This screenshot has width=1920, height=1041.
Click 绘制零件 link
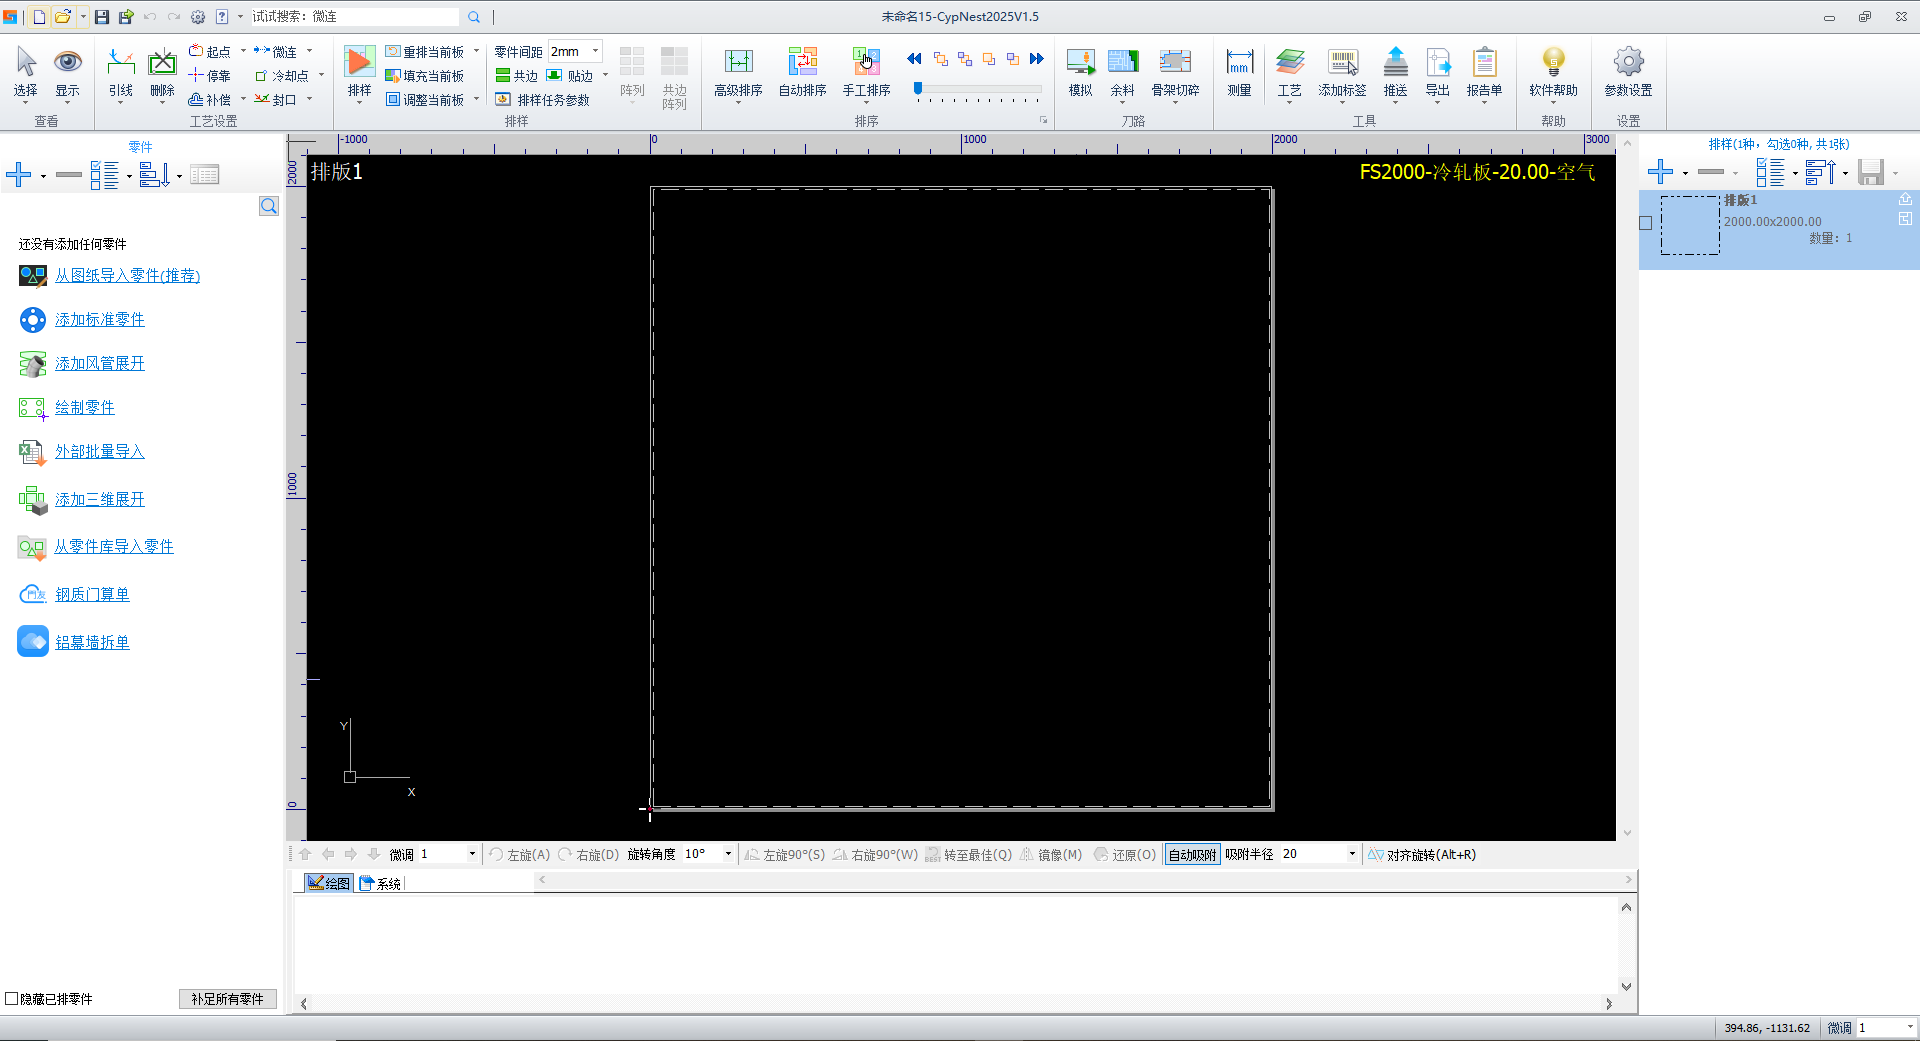(x=85, y=407)
